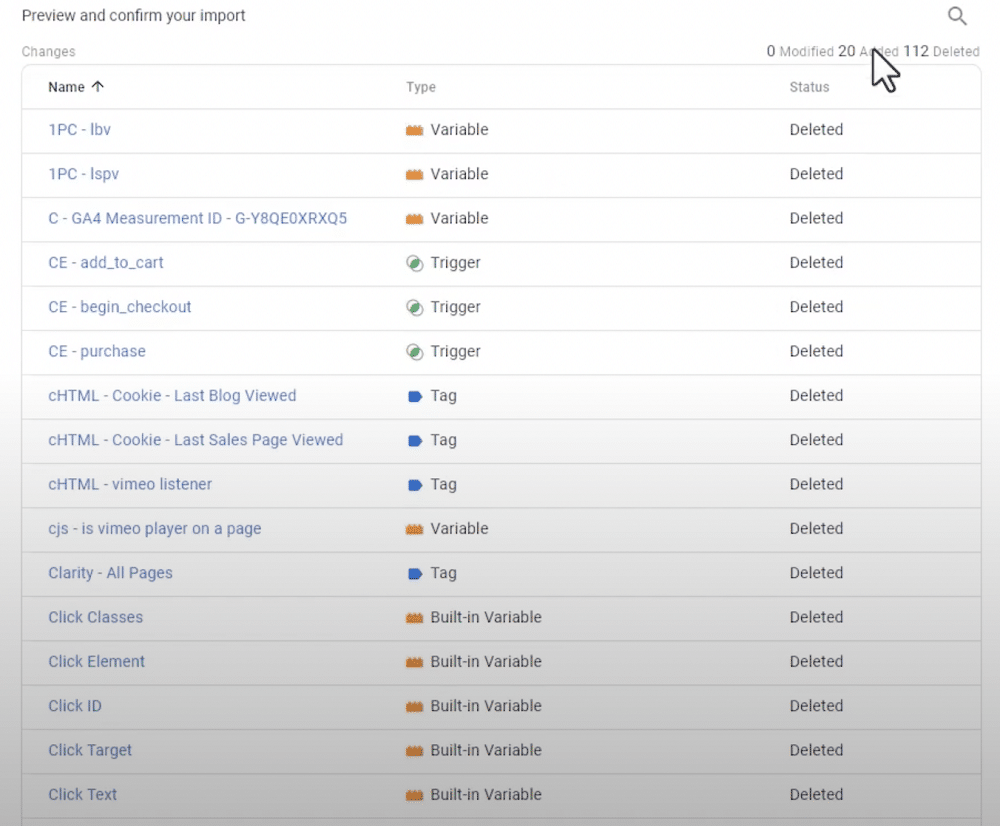Click the Variable icon beside 1PC - lbv
Screen dimensions: 1000x826
414,130
